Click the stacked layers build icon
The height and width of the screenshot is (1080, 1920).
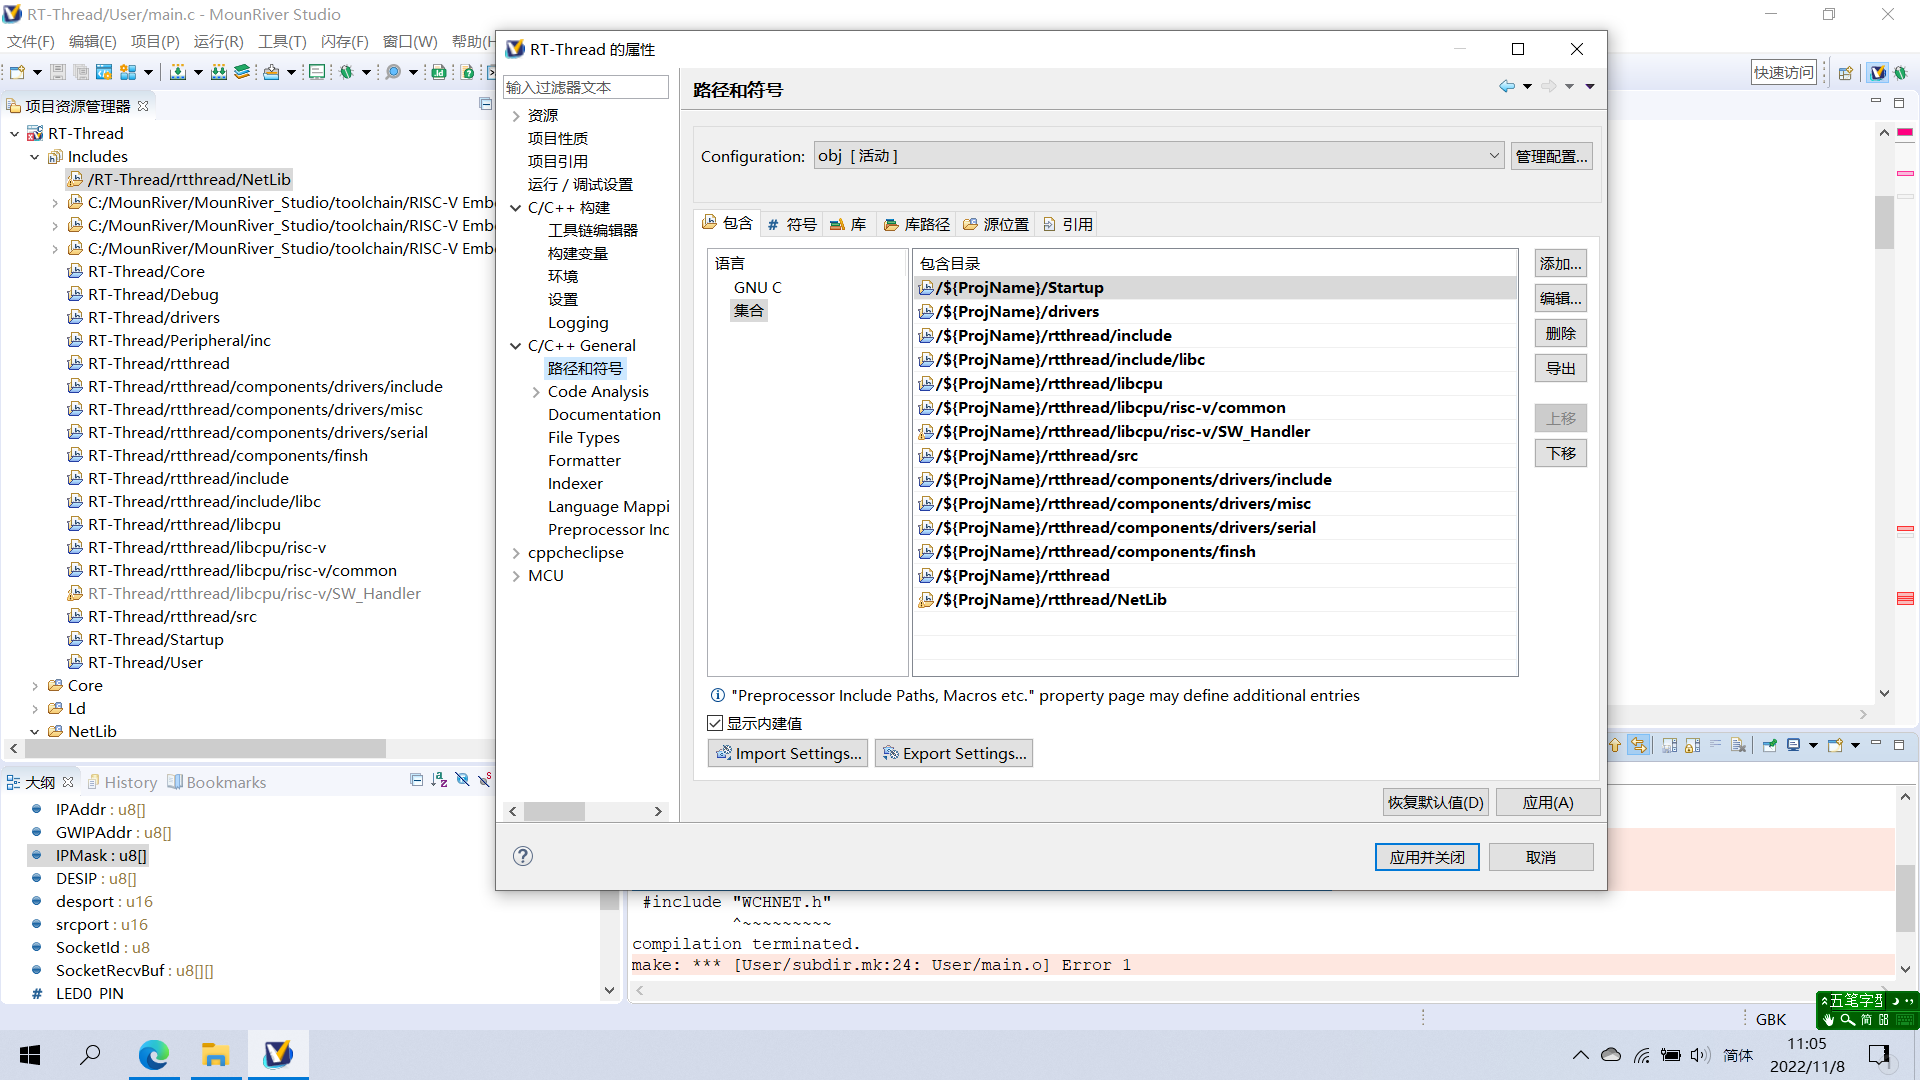pos(242,72)
